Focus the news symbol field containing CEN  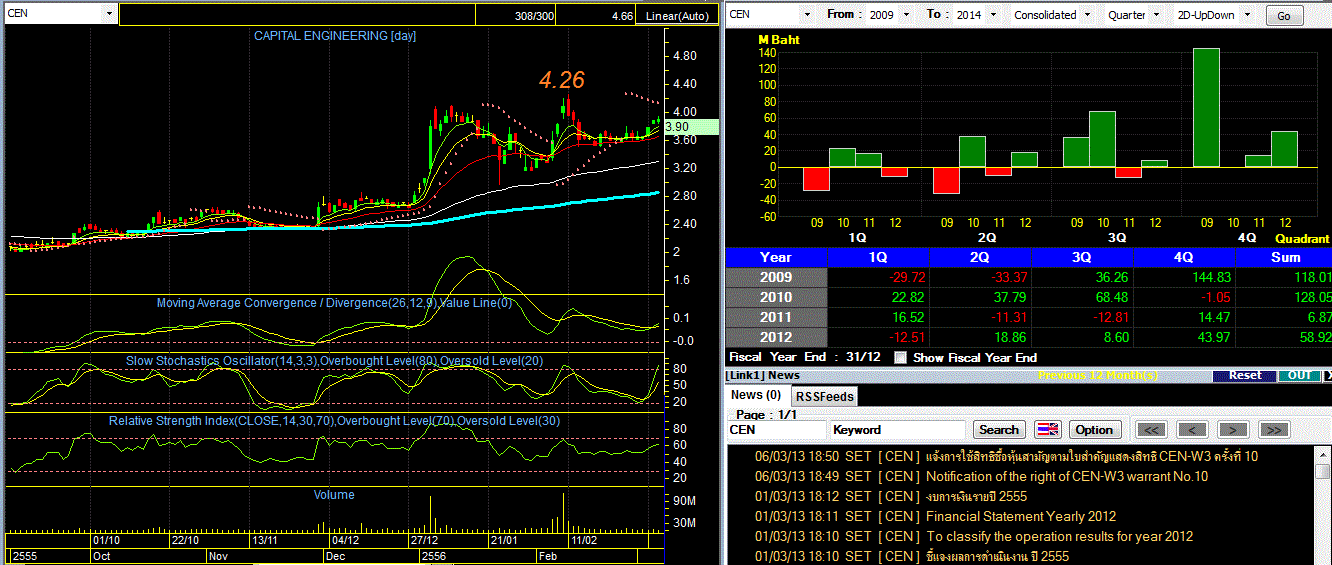pos(776,430)
